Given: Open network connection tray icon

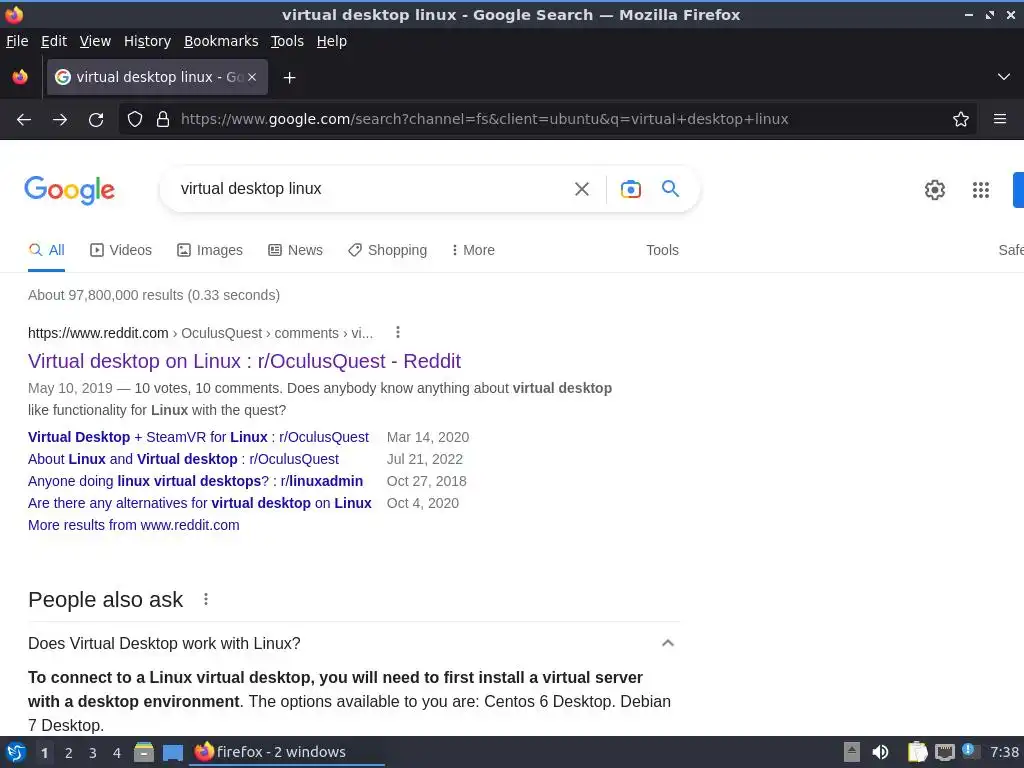Looking at the screenshot, I should 944,752.
